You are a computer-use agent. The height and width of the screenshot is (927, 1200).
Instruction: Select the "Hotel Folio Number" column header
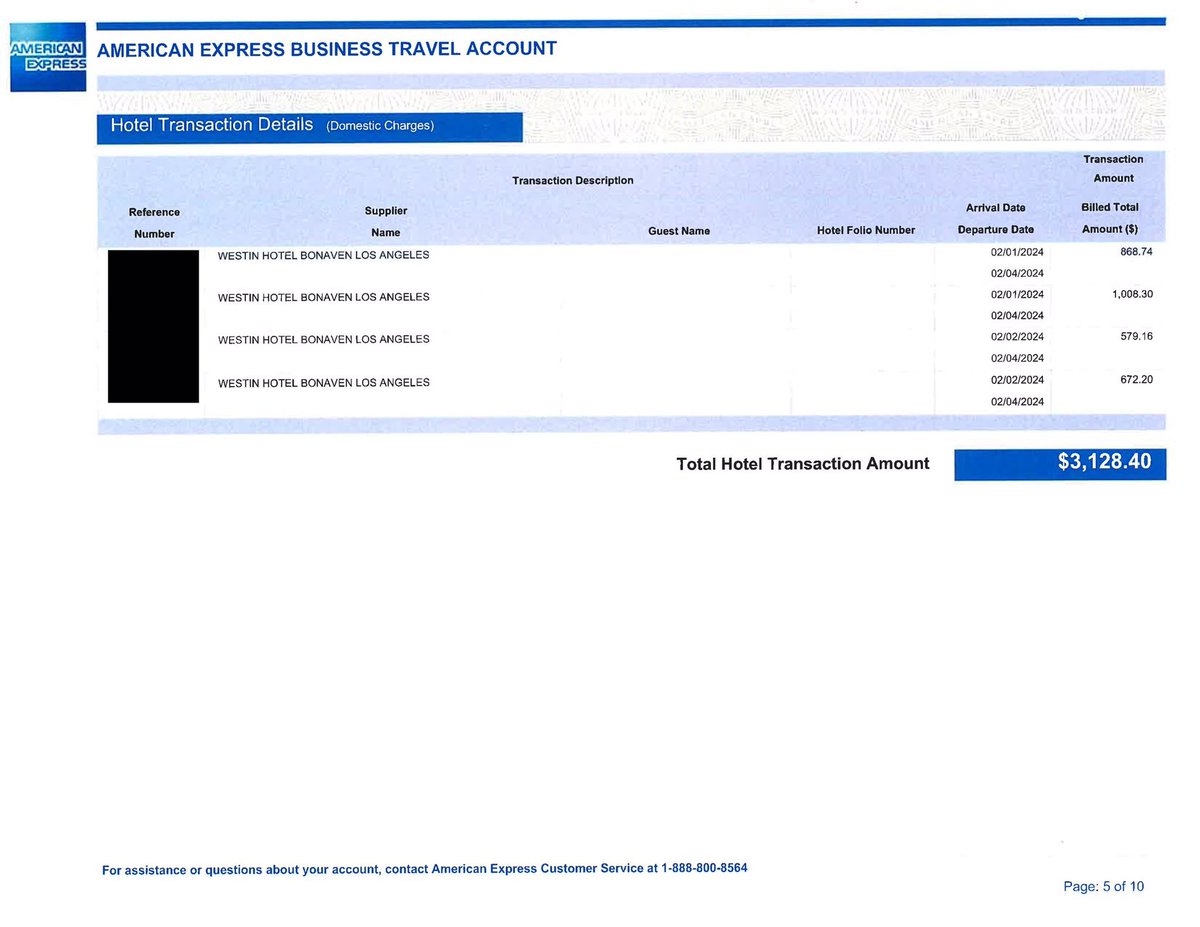click(866, 231)
